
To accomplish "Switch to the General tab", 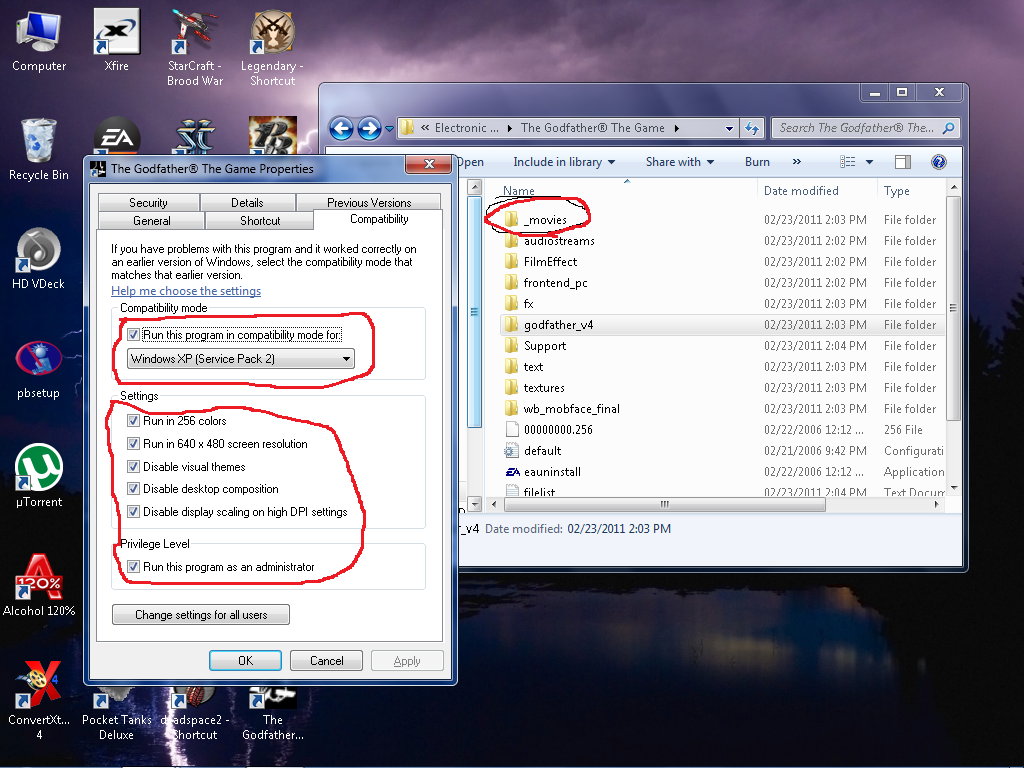I will [152, 221].
